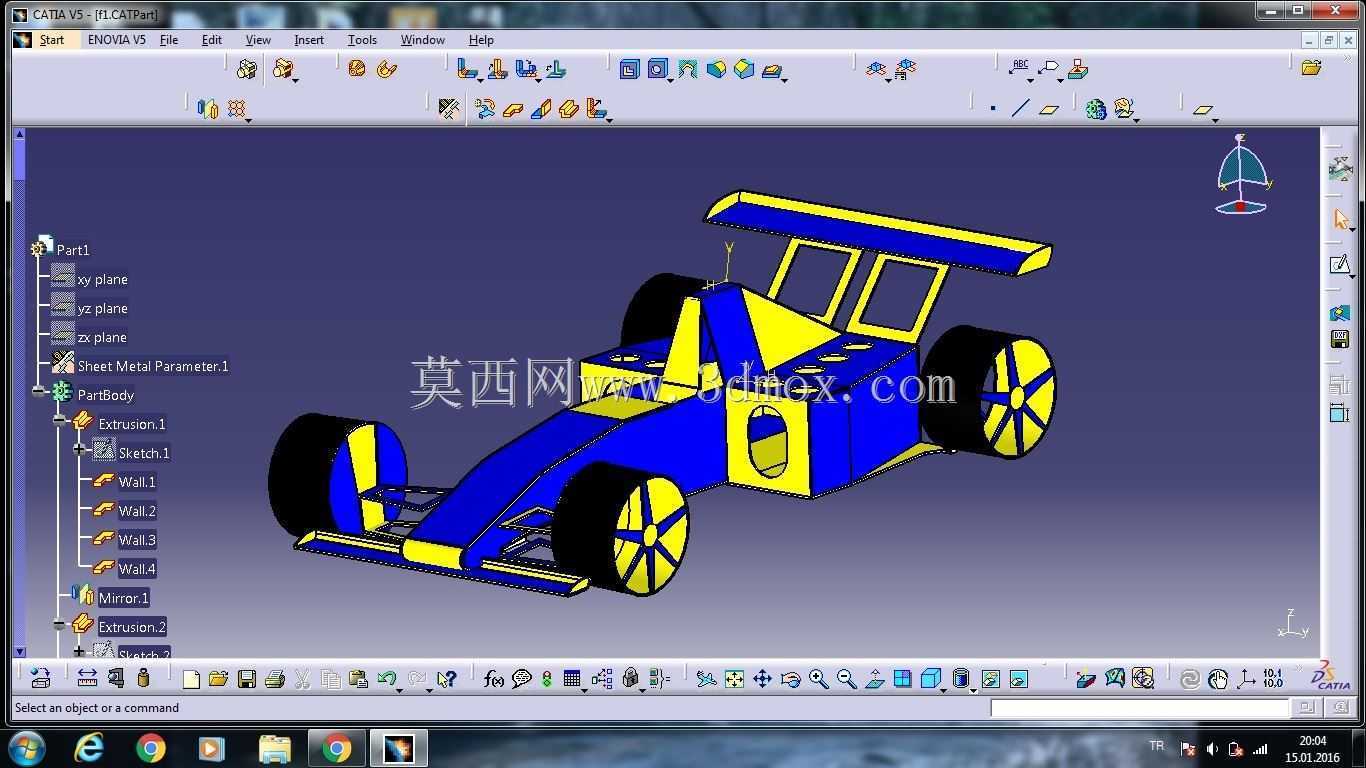Open the Hole tool dropdown arrow

[x=670, y=79]
